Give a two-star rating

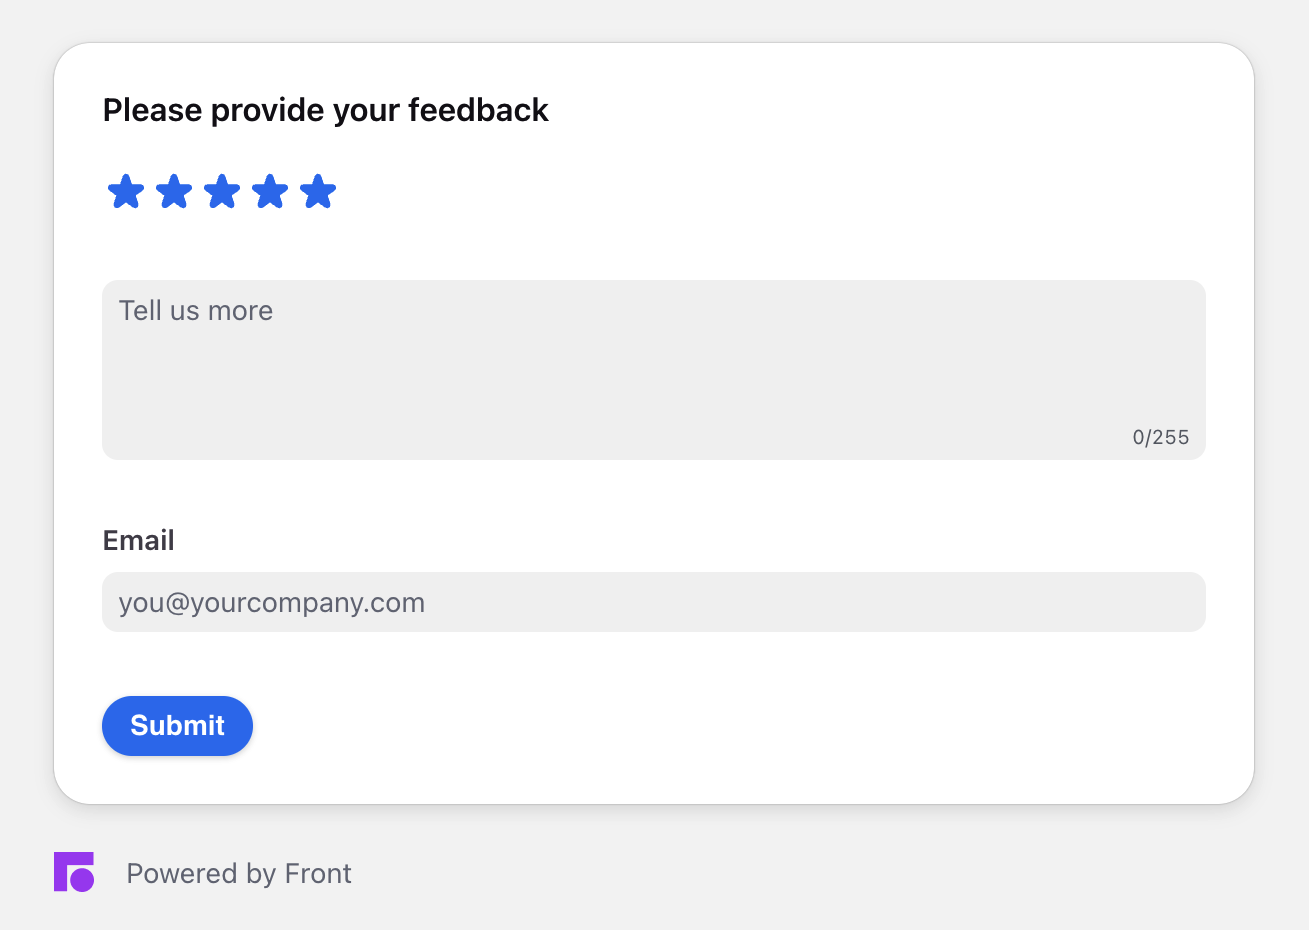pyautogui.click(x=174, y=191)
